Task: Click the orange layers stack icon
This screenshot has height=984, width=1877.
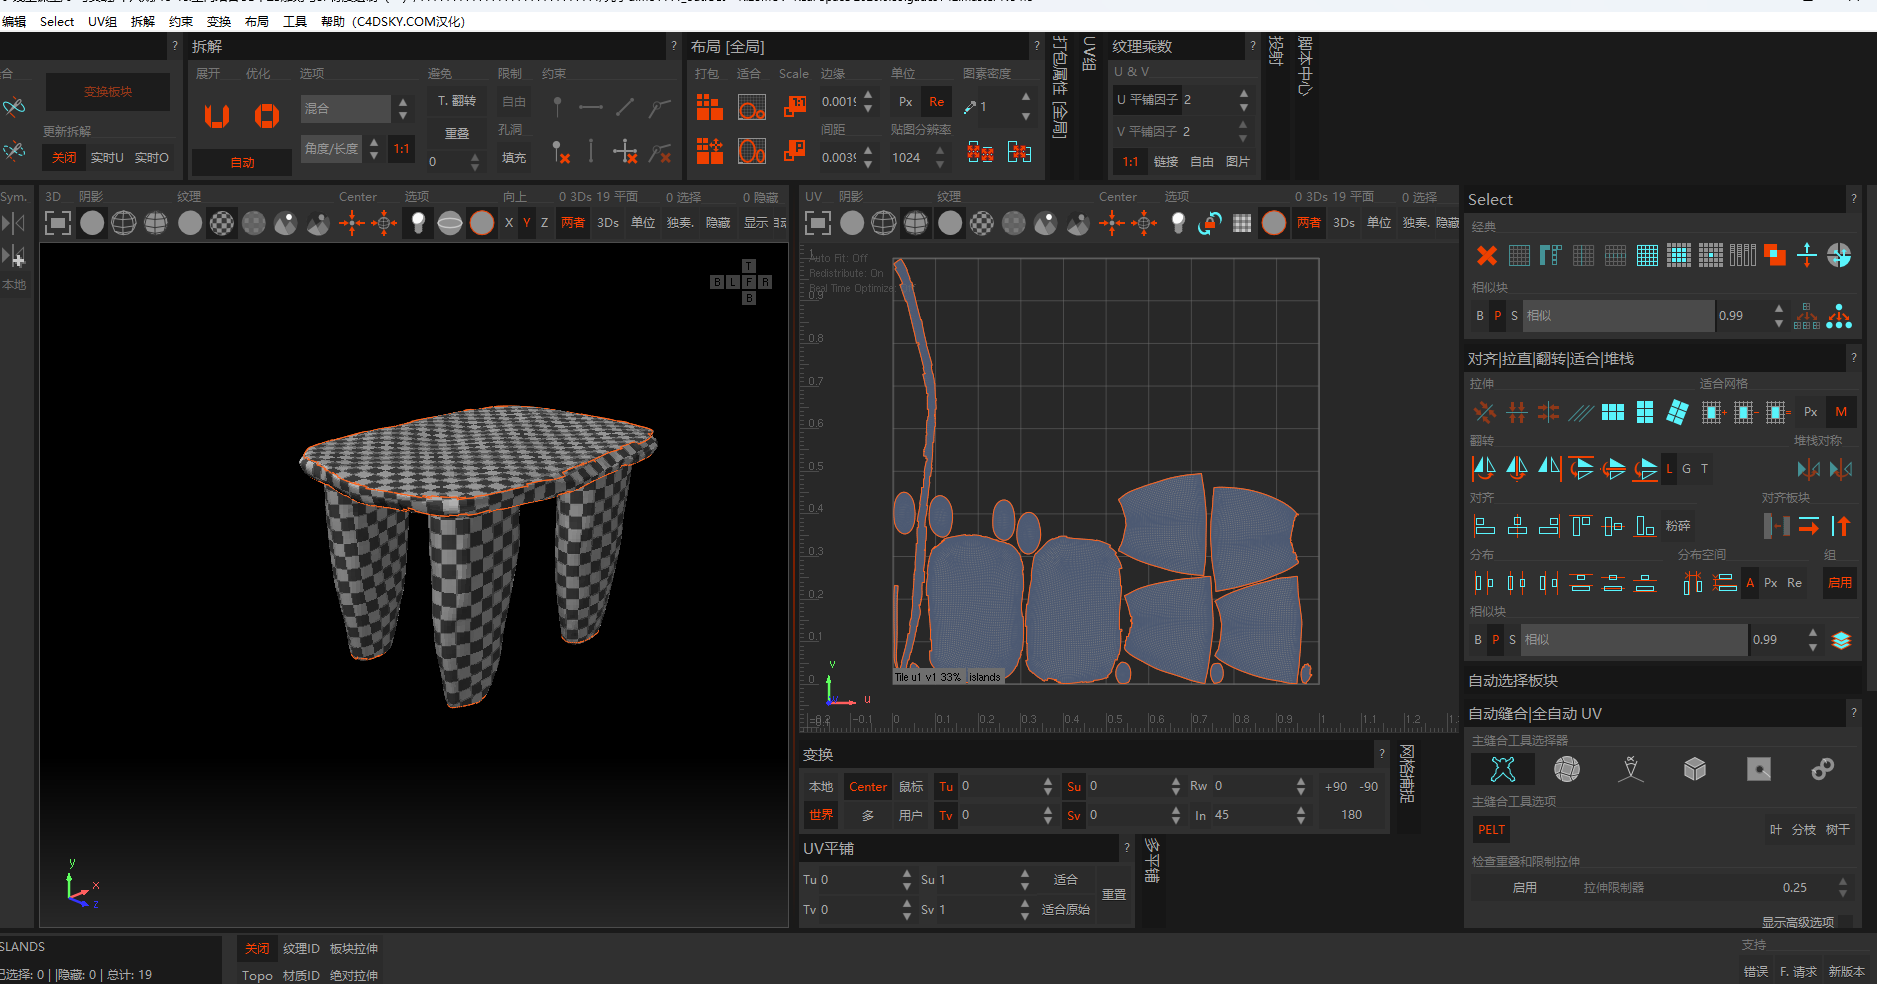Action: 1841,640
